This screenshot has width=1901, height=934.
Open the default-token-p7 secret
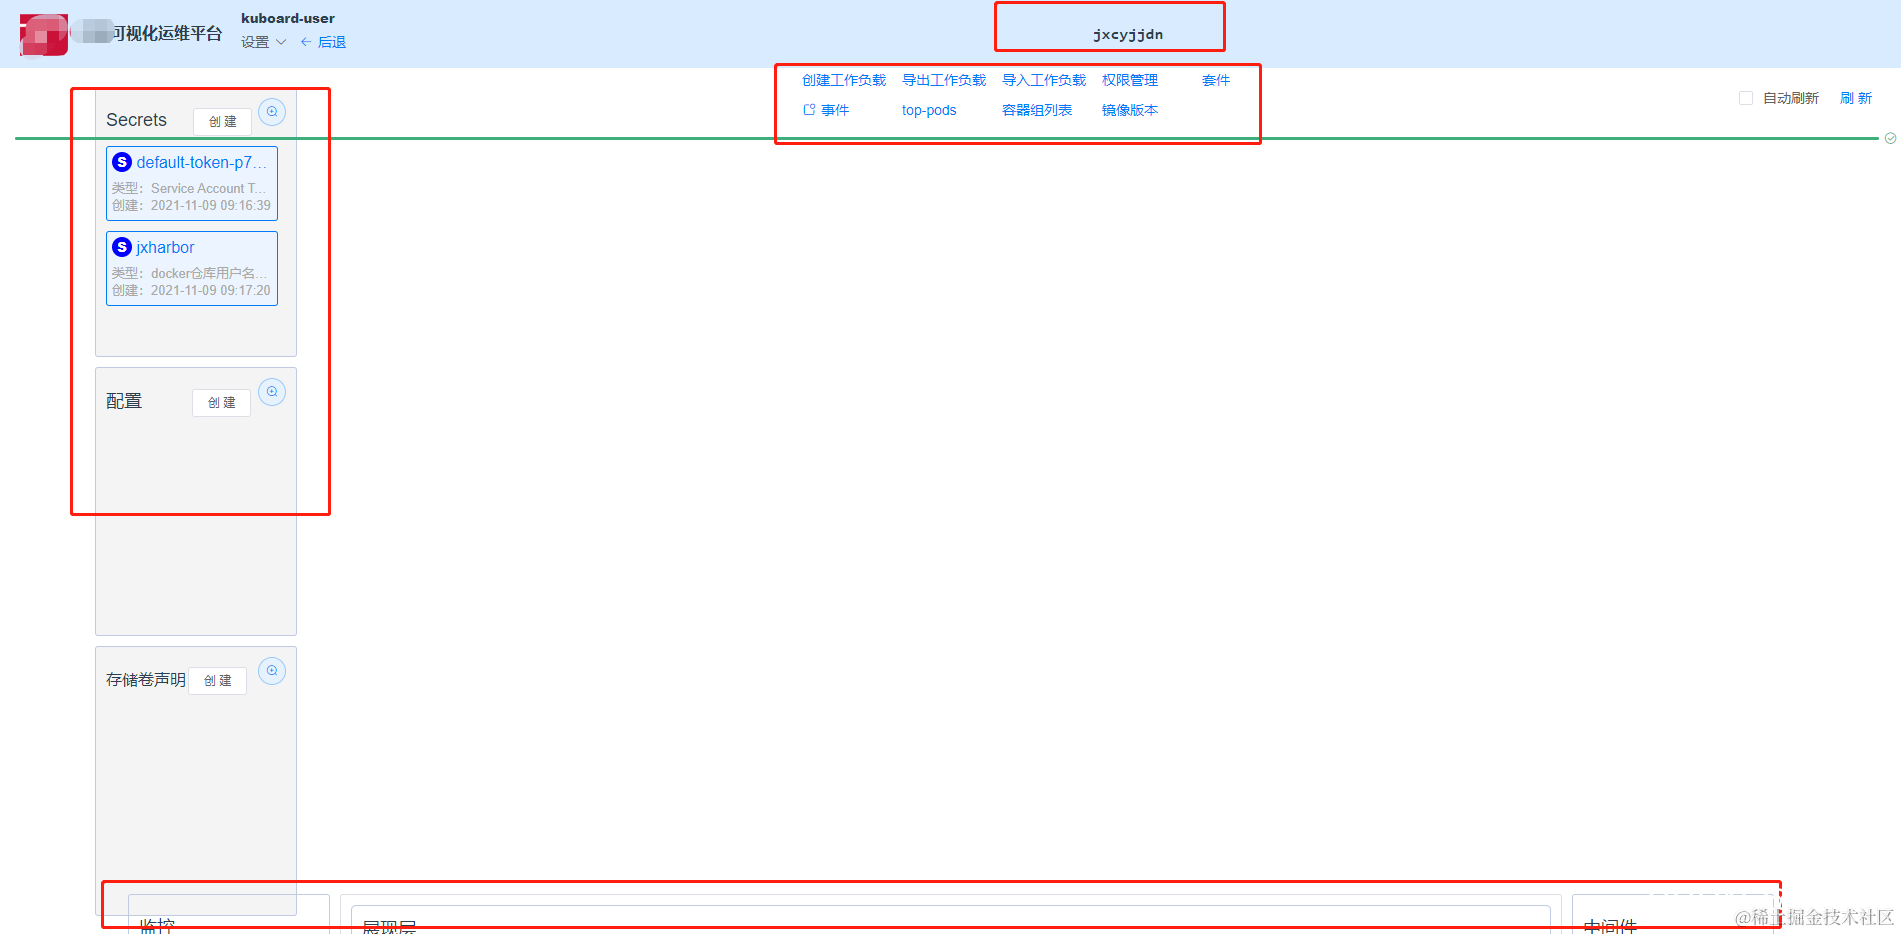coord(202,162)
